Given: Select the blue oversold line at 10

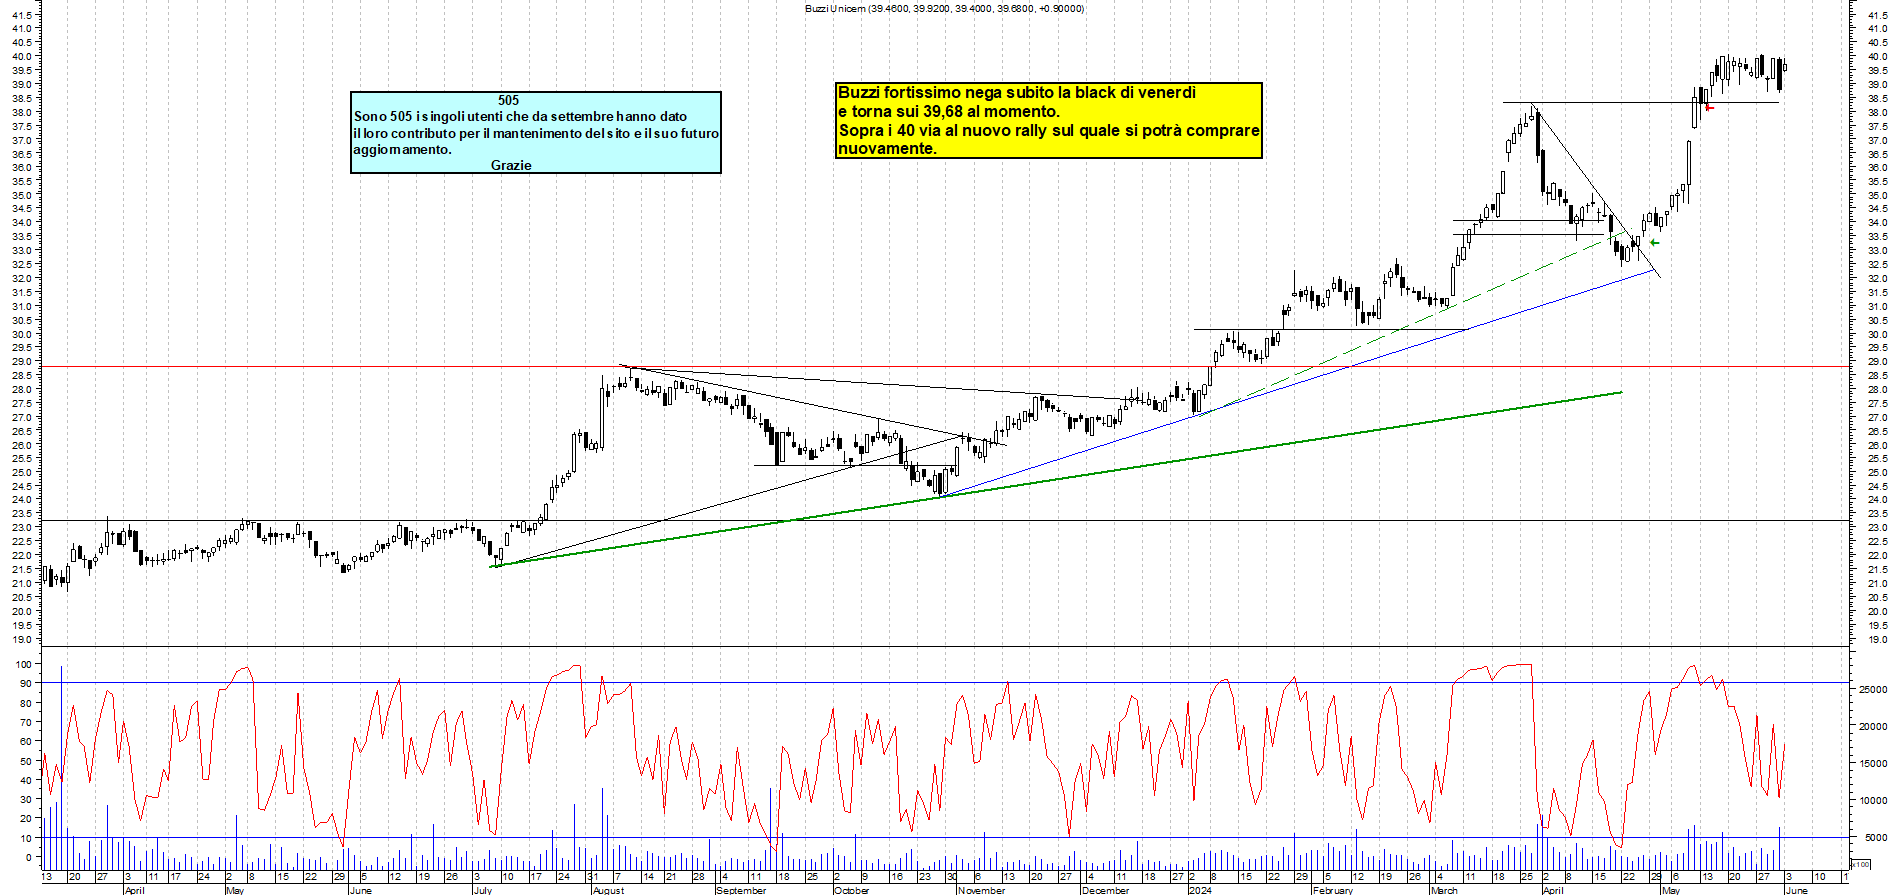Looking at the screenshot, I should pyautogui.click(x=945, y=838).
